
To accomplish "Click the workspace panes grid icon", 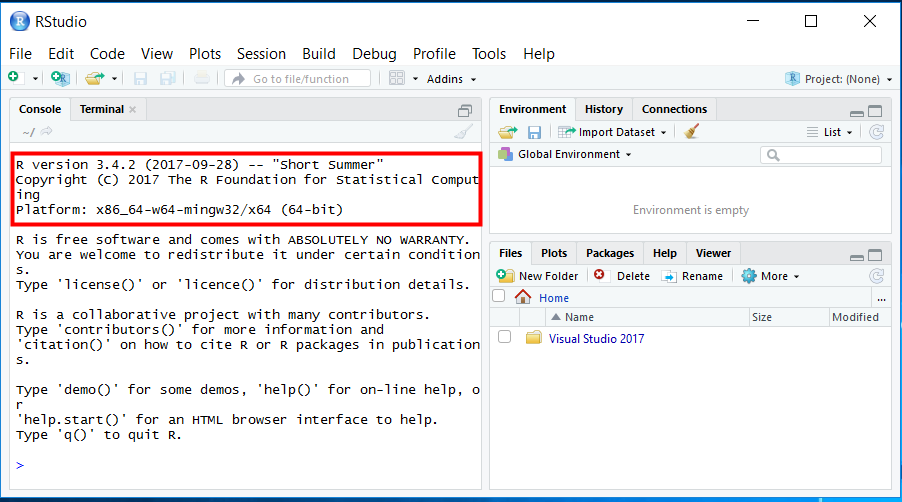I will click(x=397, y=78).
